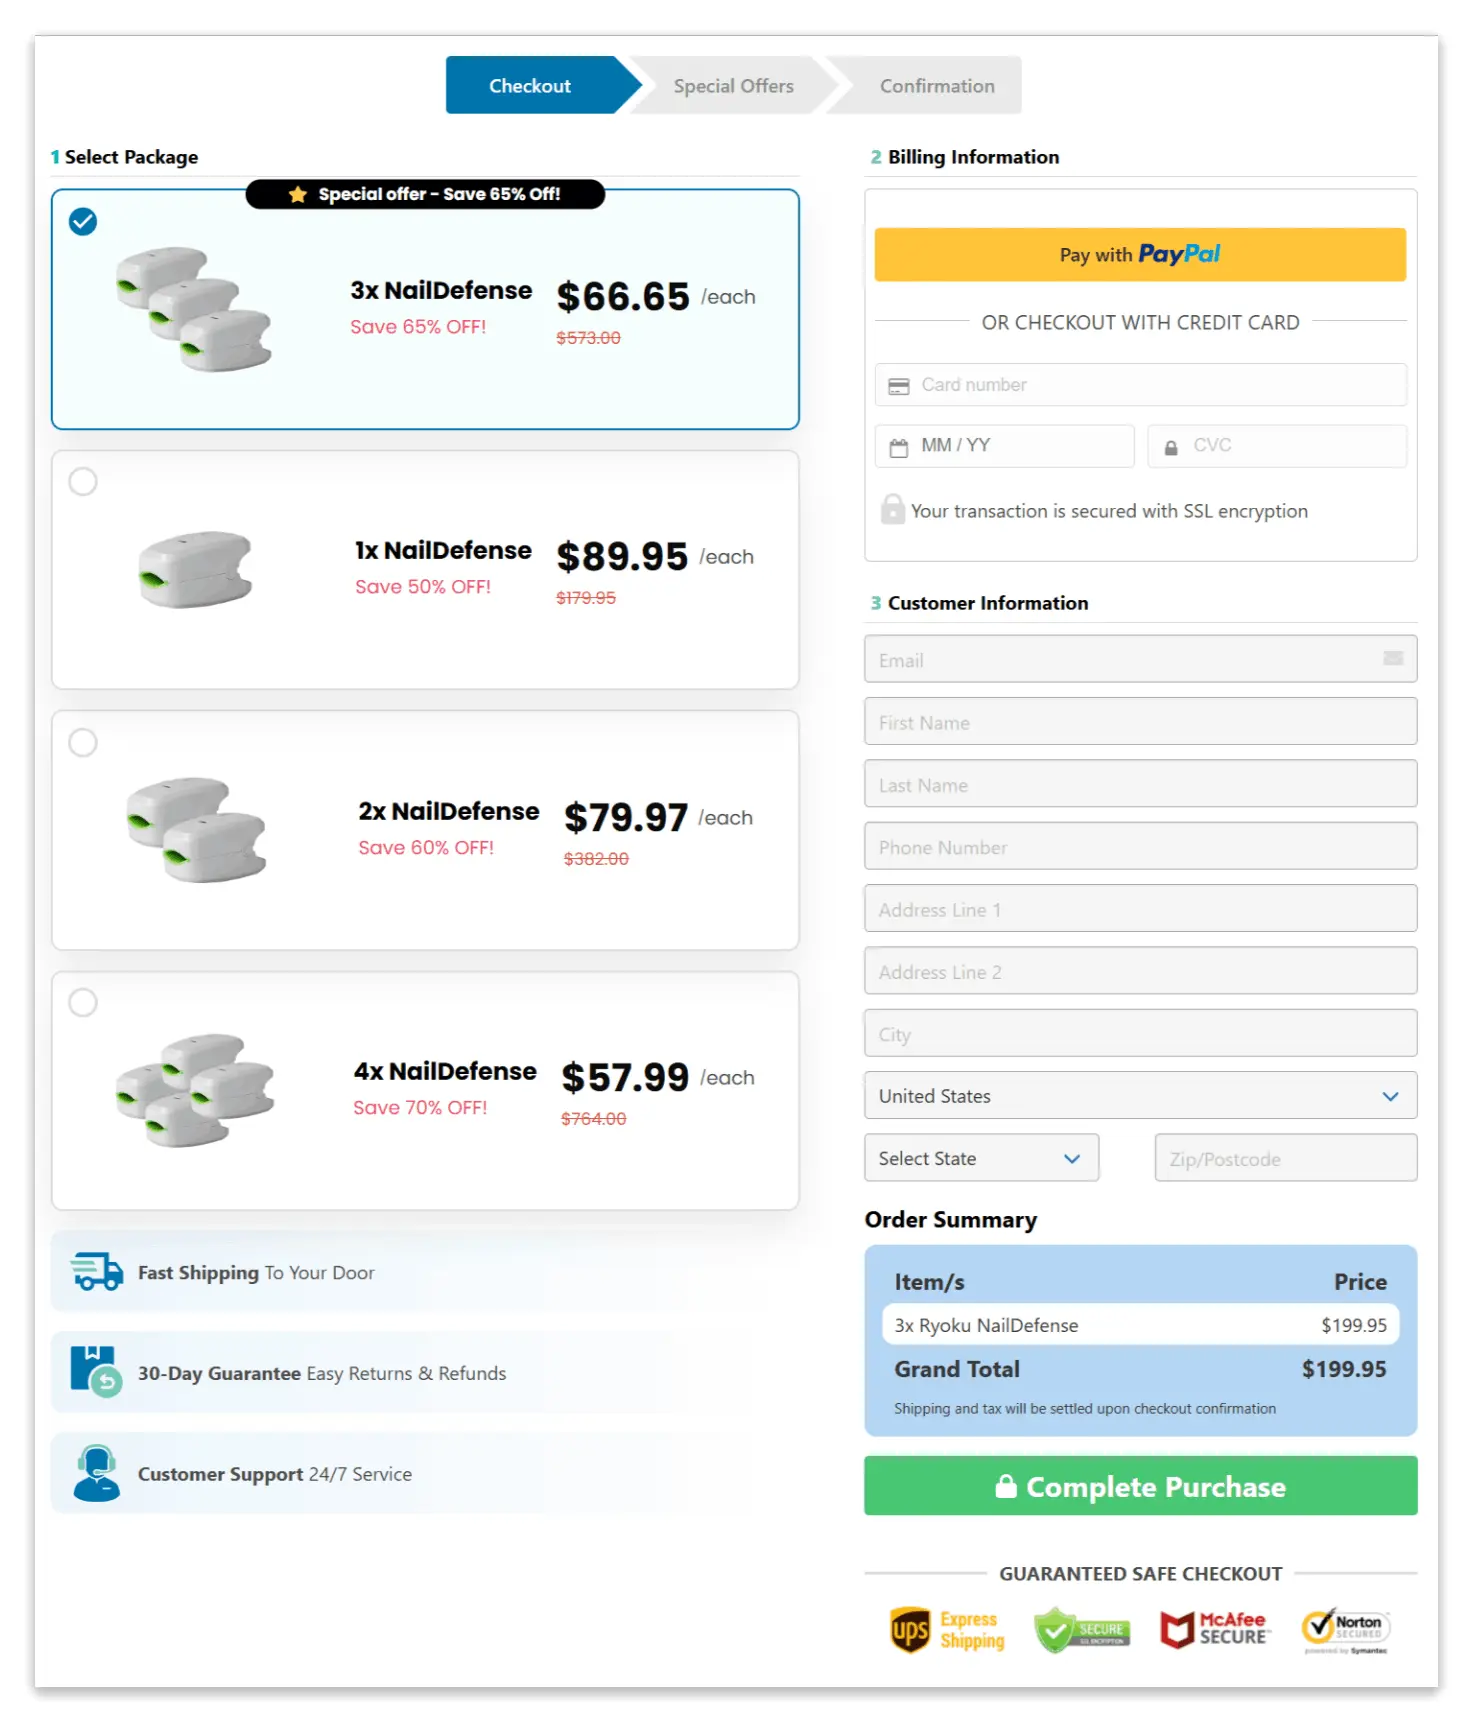The image size is (1473, 1722).
Task: Click the $66.65 price text
Action: click(x=623, y=297)
